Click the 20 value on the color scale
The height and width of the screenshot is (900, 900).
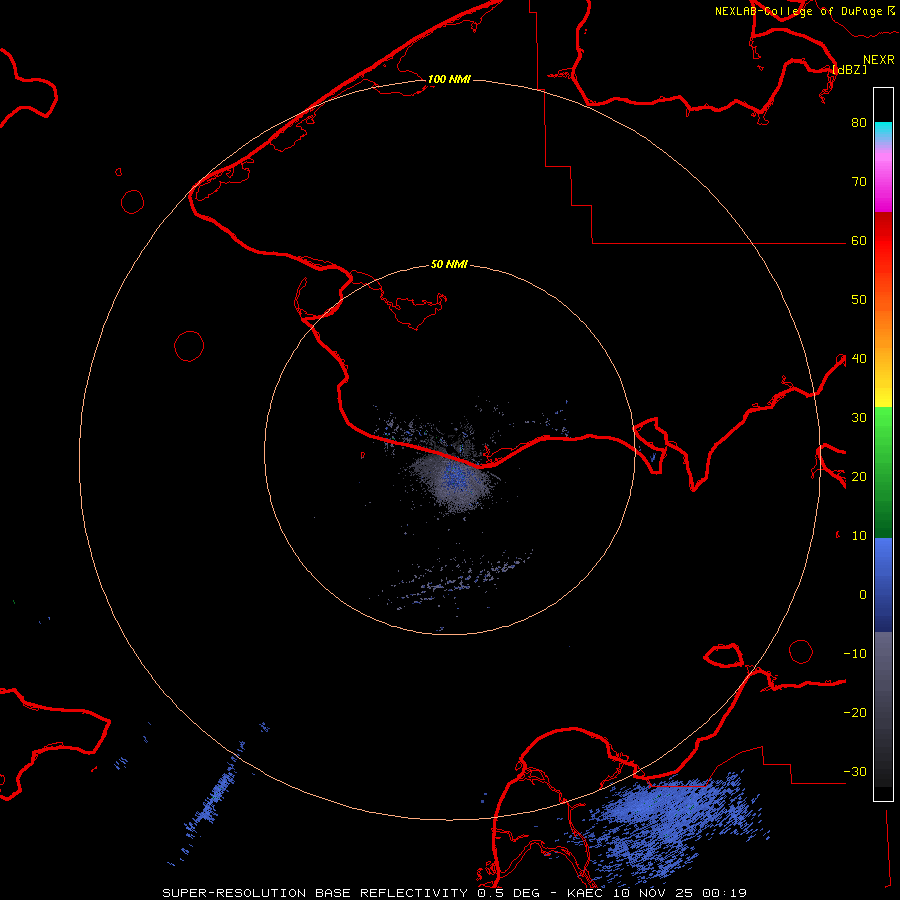pos(859,477)
